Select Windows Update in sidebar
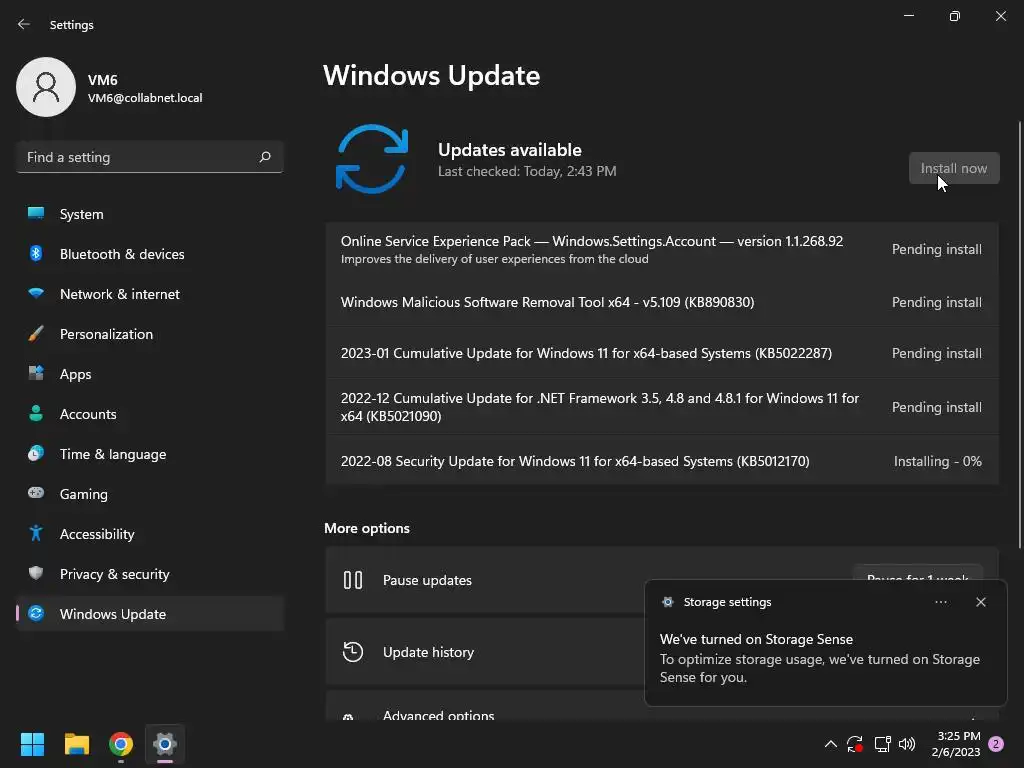 tap(150, 614)
